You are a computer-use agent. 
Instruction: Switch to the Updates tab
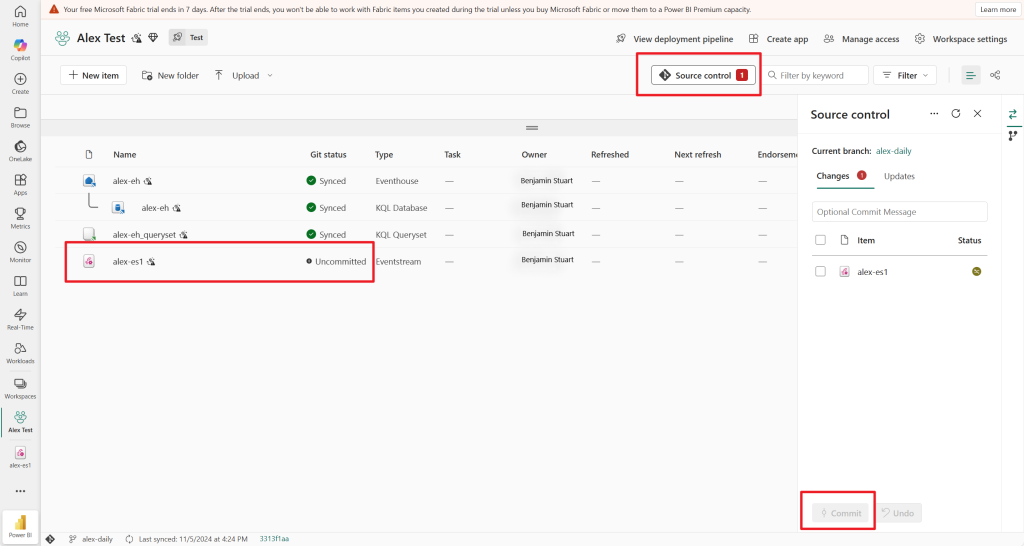tap(899, 176)
